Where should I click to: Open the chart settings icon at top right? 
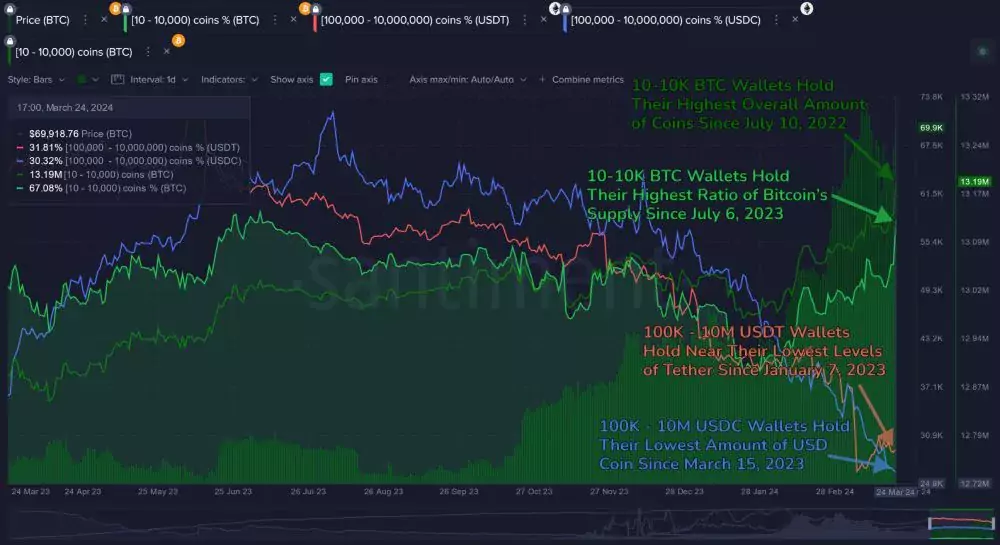[x=982, y=52]
